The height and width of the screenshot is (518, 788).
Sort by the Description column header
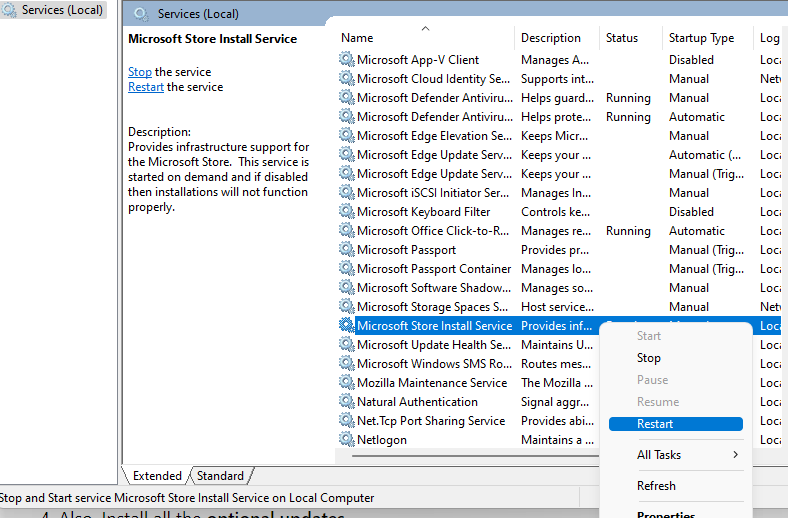coord(551,38)
